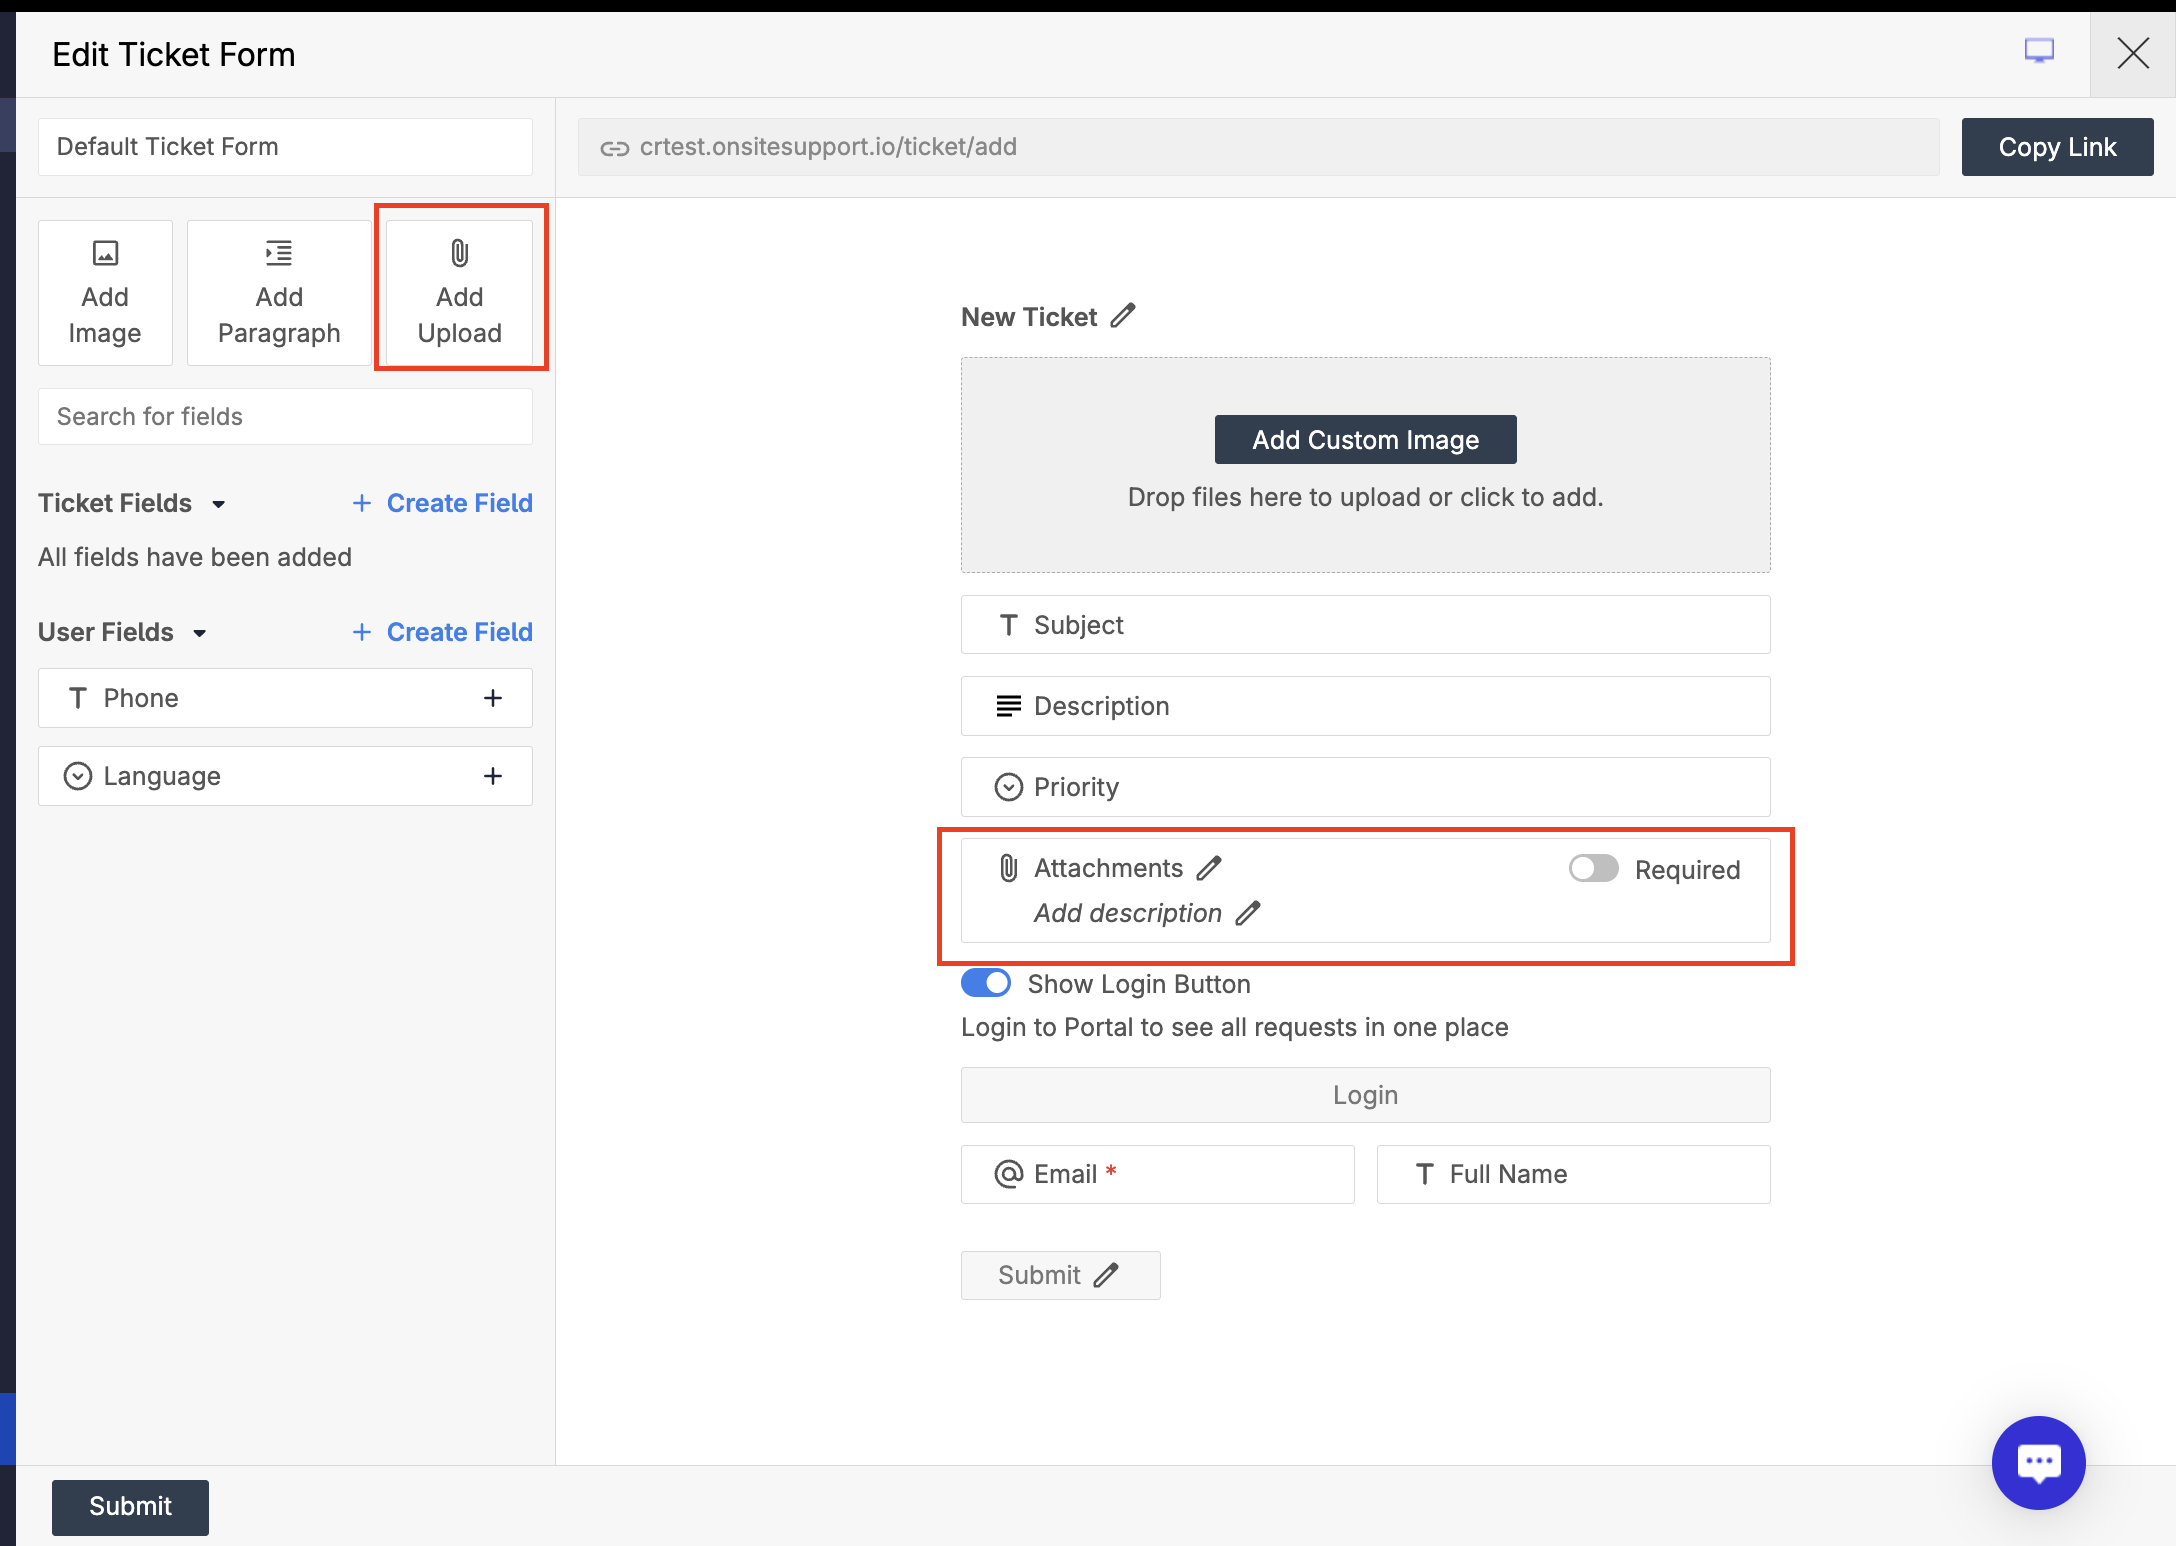
Task: Close the Edit Ticket Form dialog
Action: tap(2133, 54)
